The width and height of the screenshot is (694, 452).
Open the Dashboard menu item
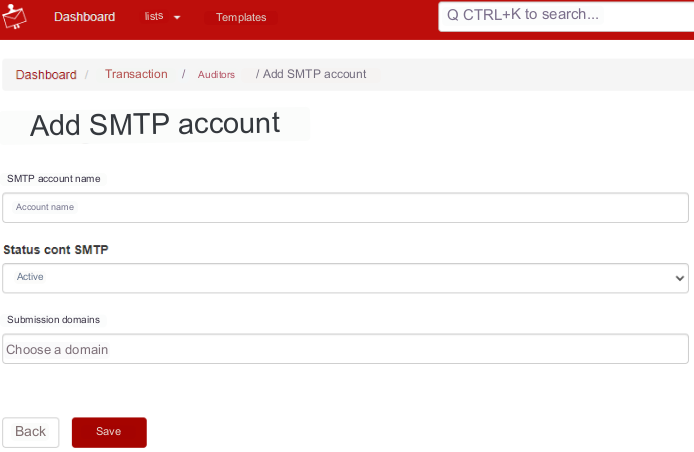85,17
